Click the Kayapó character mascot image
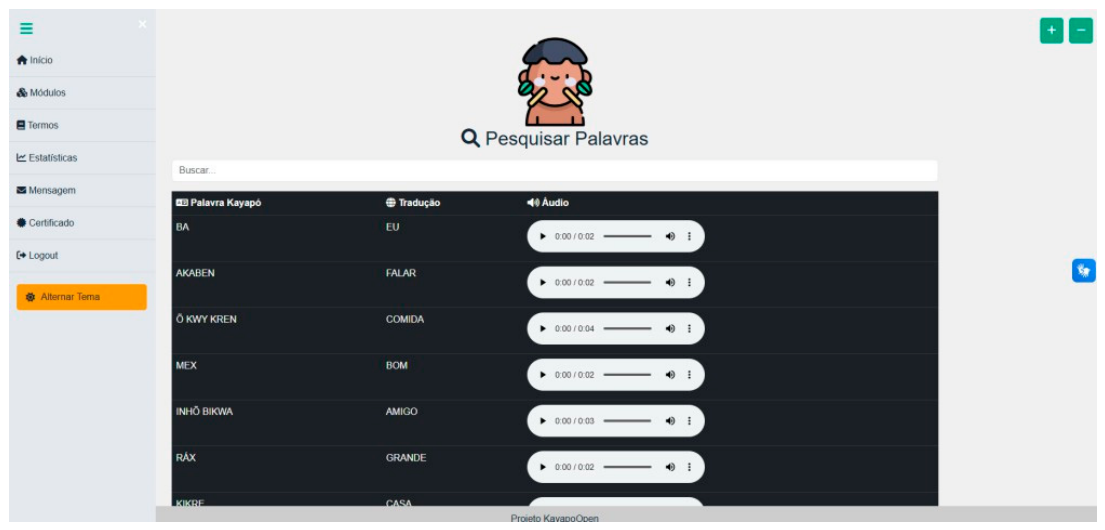Screen dimensions: 1105x530 click(555, 82)
